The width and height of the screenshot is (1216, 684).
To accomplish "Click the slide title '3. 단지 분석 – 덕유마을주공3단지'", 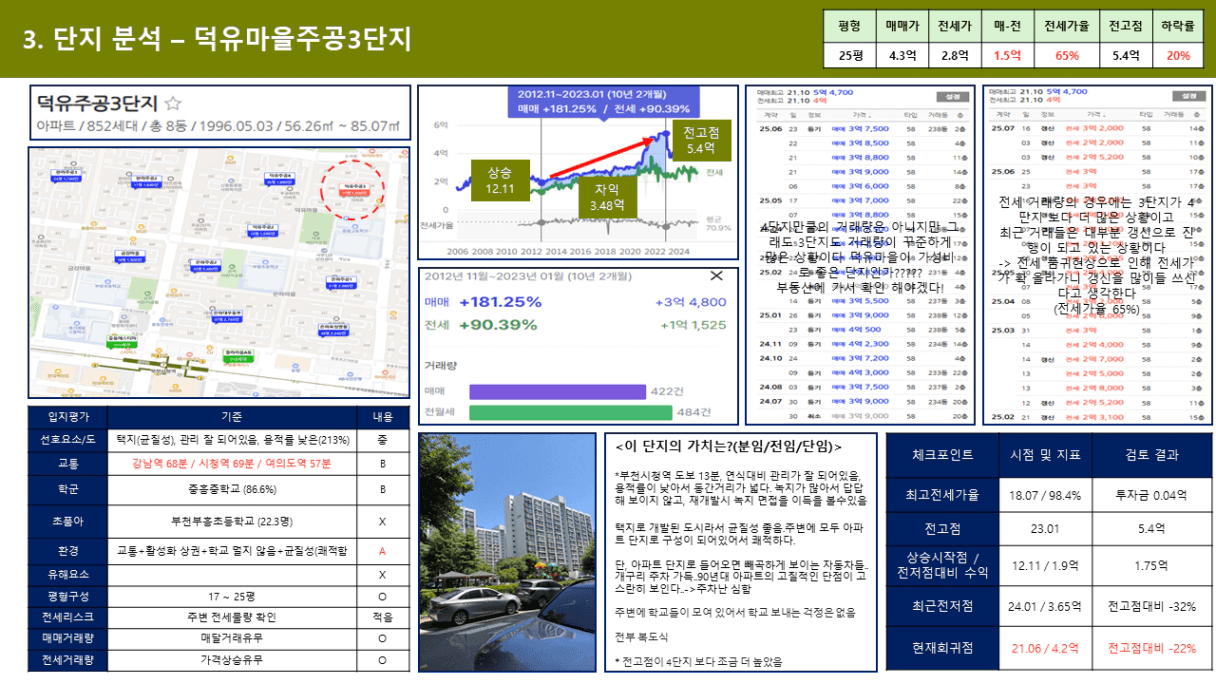I will click(x=217, y=40).
